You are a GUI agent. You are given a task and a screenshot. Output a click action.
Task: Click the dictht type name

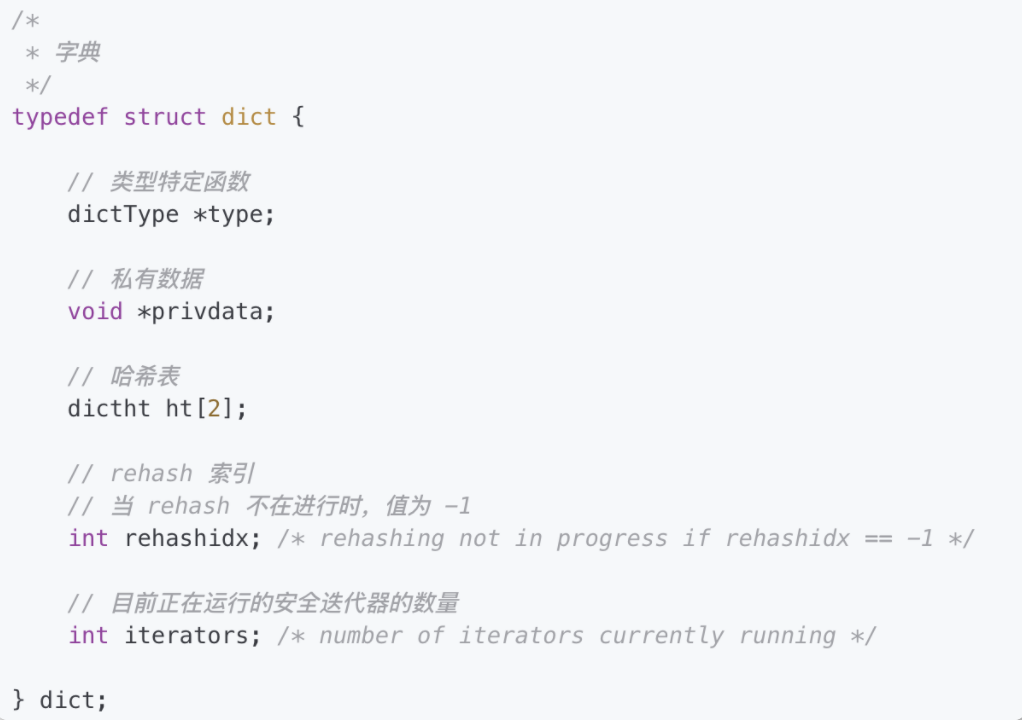click(x=109, y=408)
